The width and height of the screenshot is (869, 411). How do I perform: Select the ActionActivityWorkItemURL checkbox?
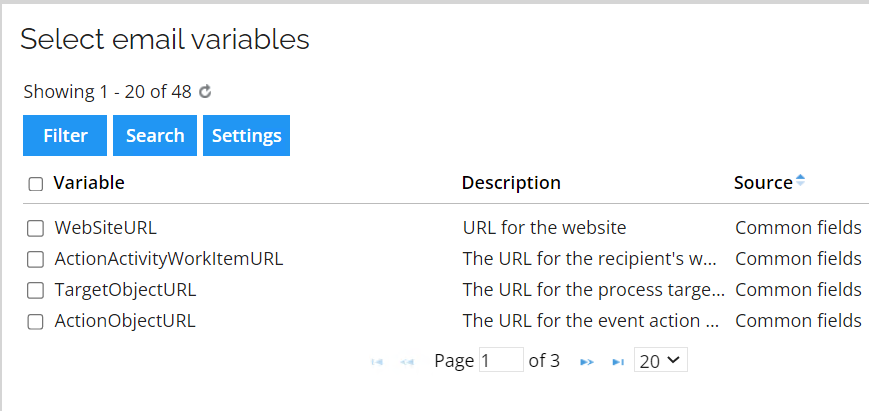pyautogui.click(x=35, y=259)
